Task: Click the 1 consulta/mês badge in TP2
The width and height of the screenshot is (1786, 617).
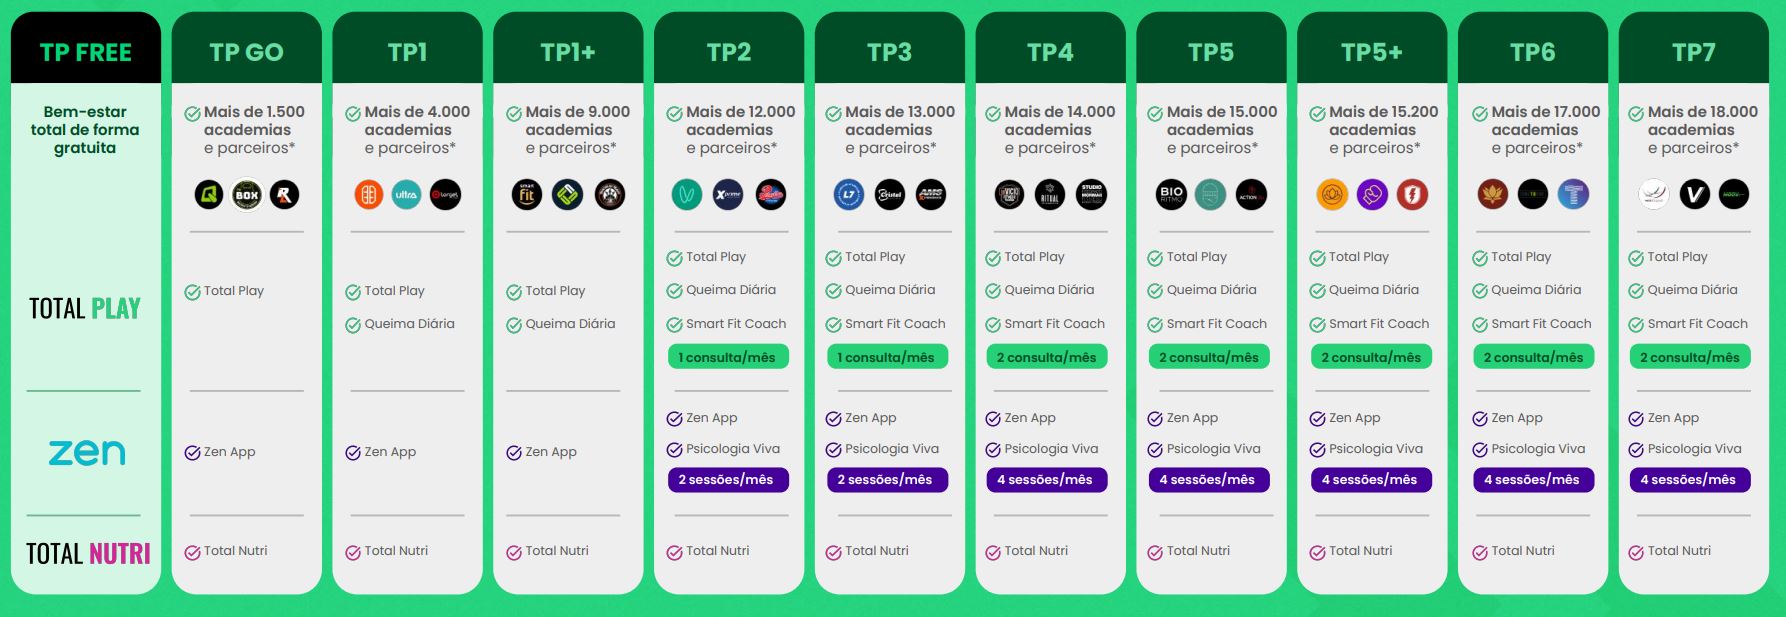Action: pyautogui.click(x=728, y=357)
